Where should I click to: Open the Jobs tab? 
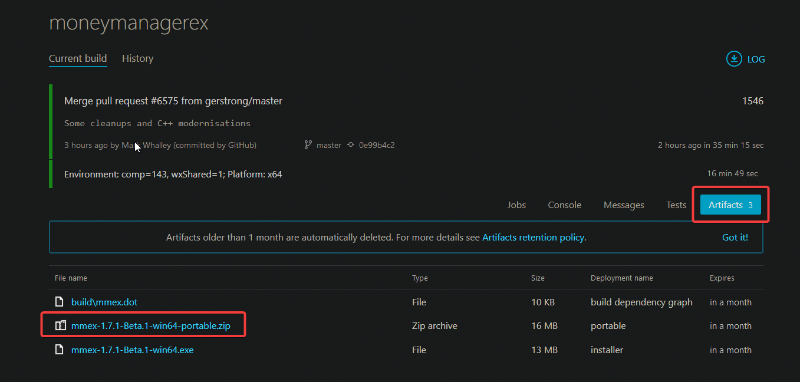pos(517,205)
